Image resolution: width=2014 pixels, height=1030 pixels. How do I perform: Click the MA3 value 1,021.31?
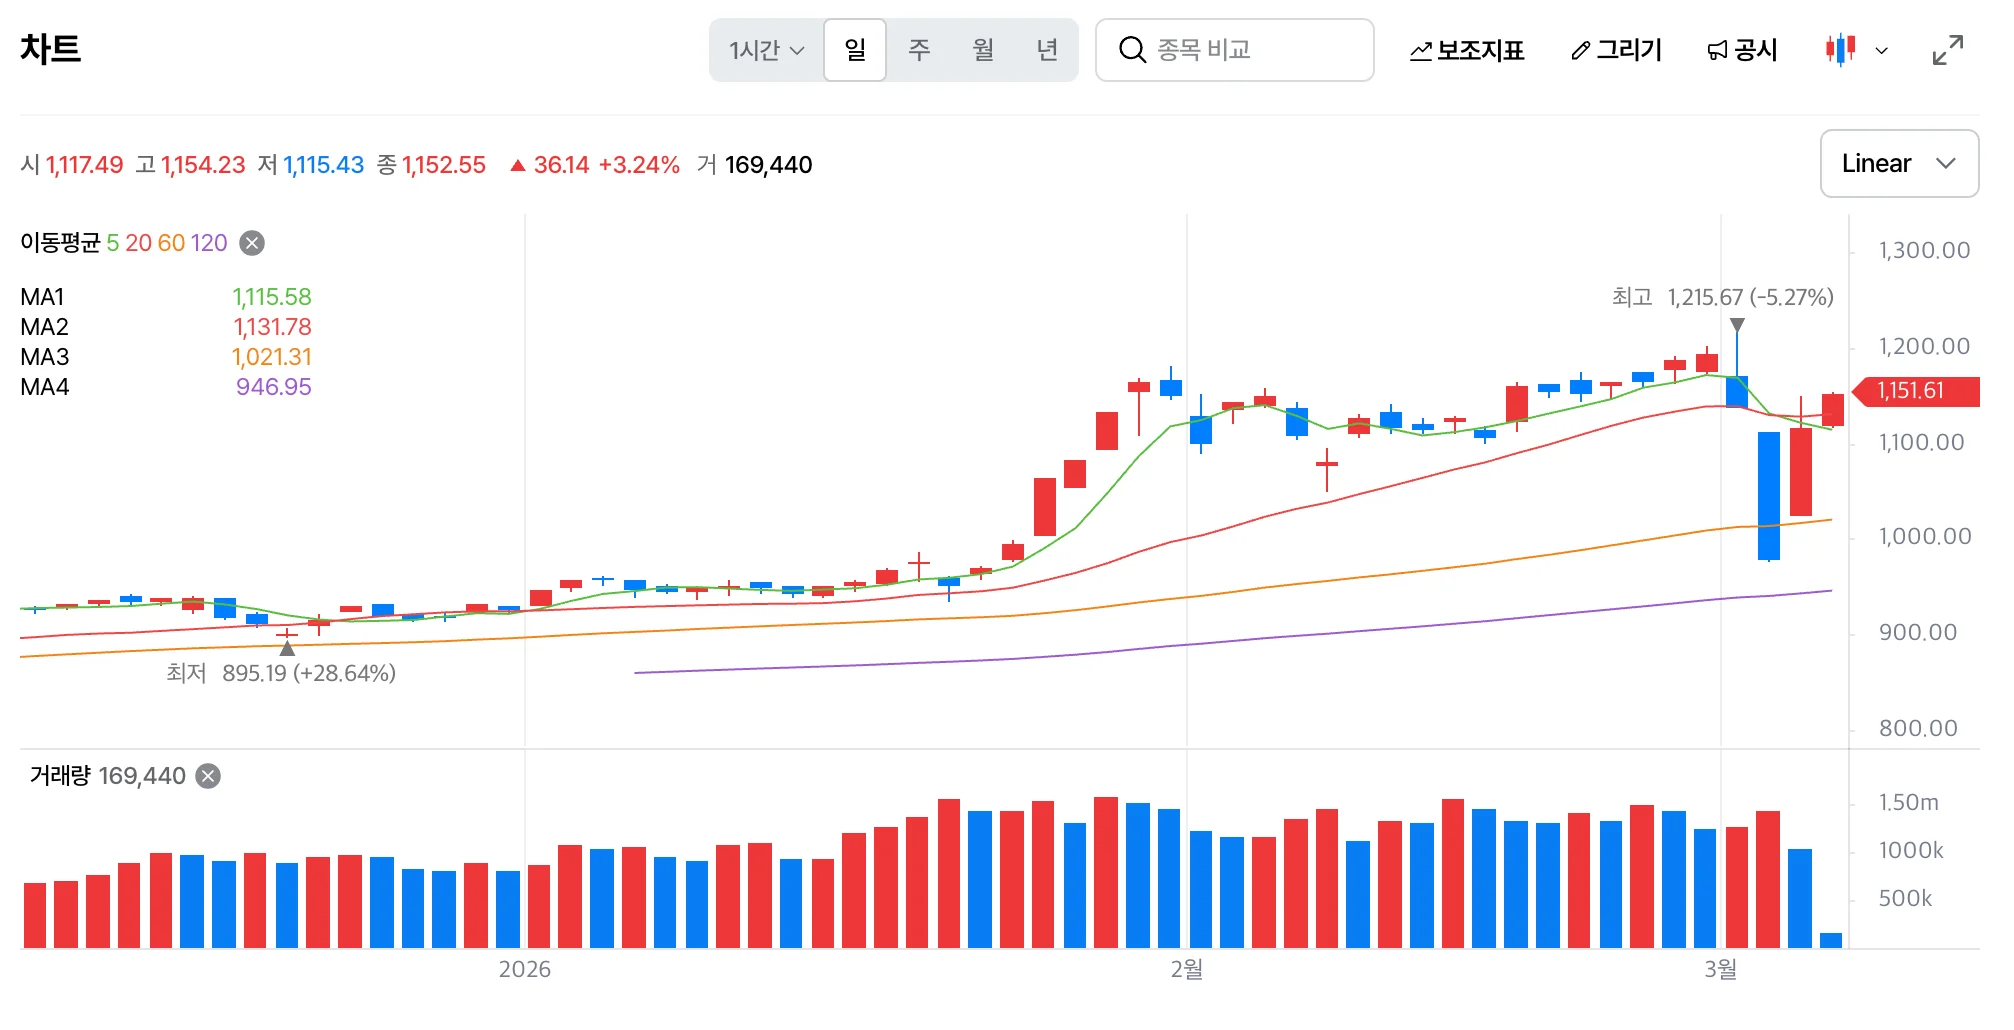[272, 357]
